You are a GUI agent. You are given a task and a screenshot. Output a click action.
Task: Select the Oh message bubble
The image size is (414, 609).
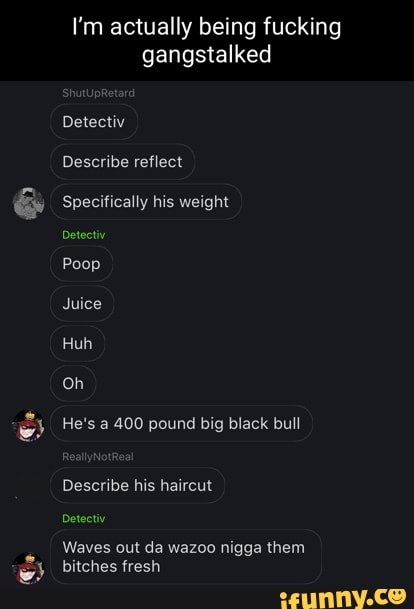(73, 383)
